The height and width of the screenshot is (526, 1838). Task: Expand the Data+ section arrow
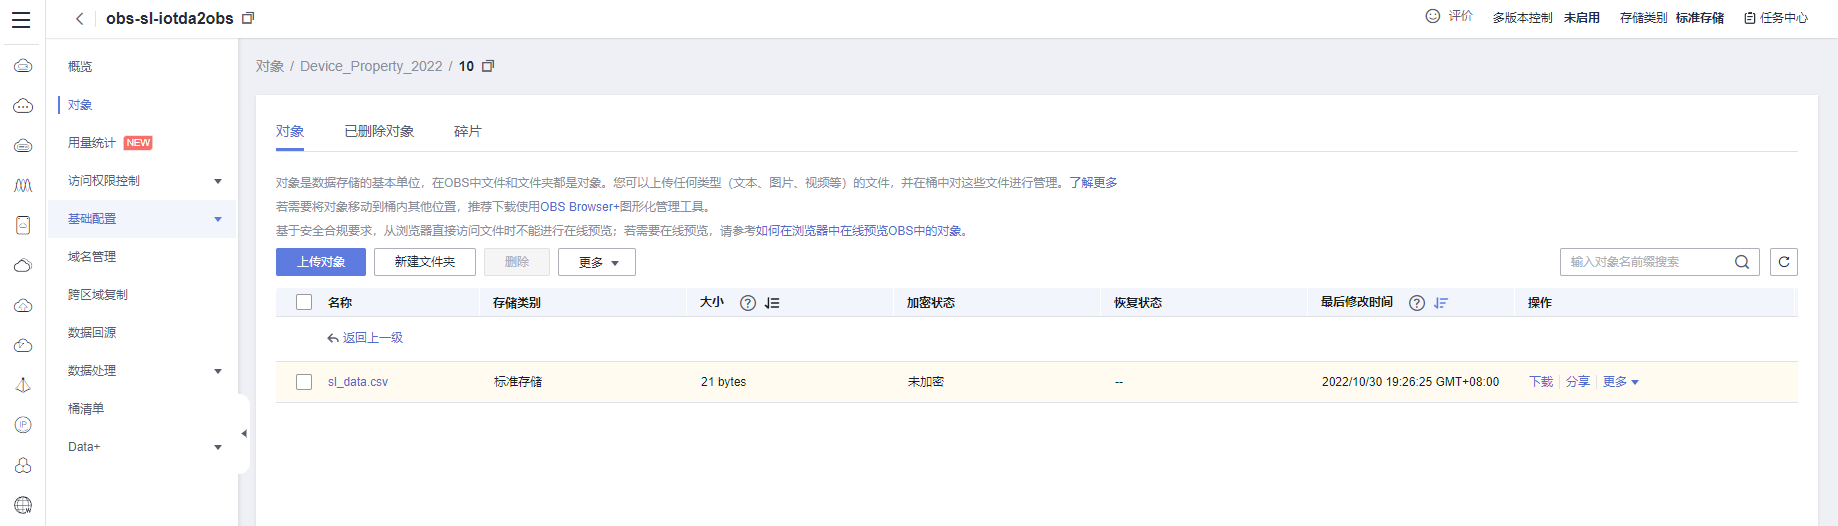[x=218, y=447]
